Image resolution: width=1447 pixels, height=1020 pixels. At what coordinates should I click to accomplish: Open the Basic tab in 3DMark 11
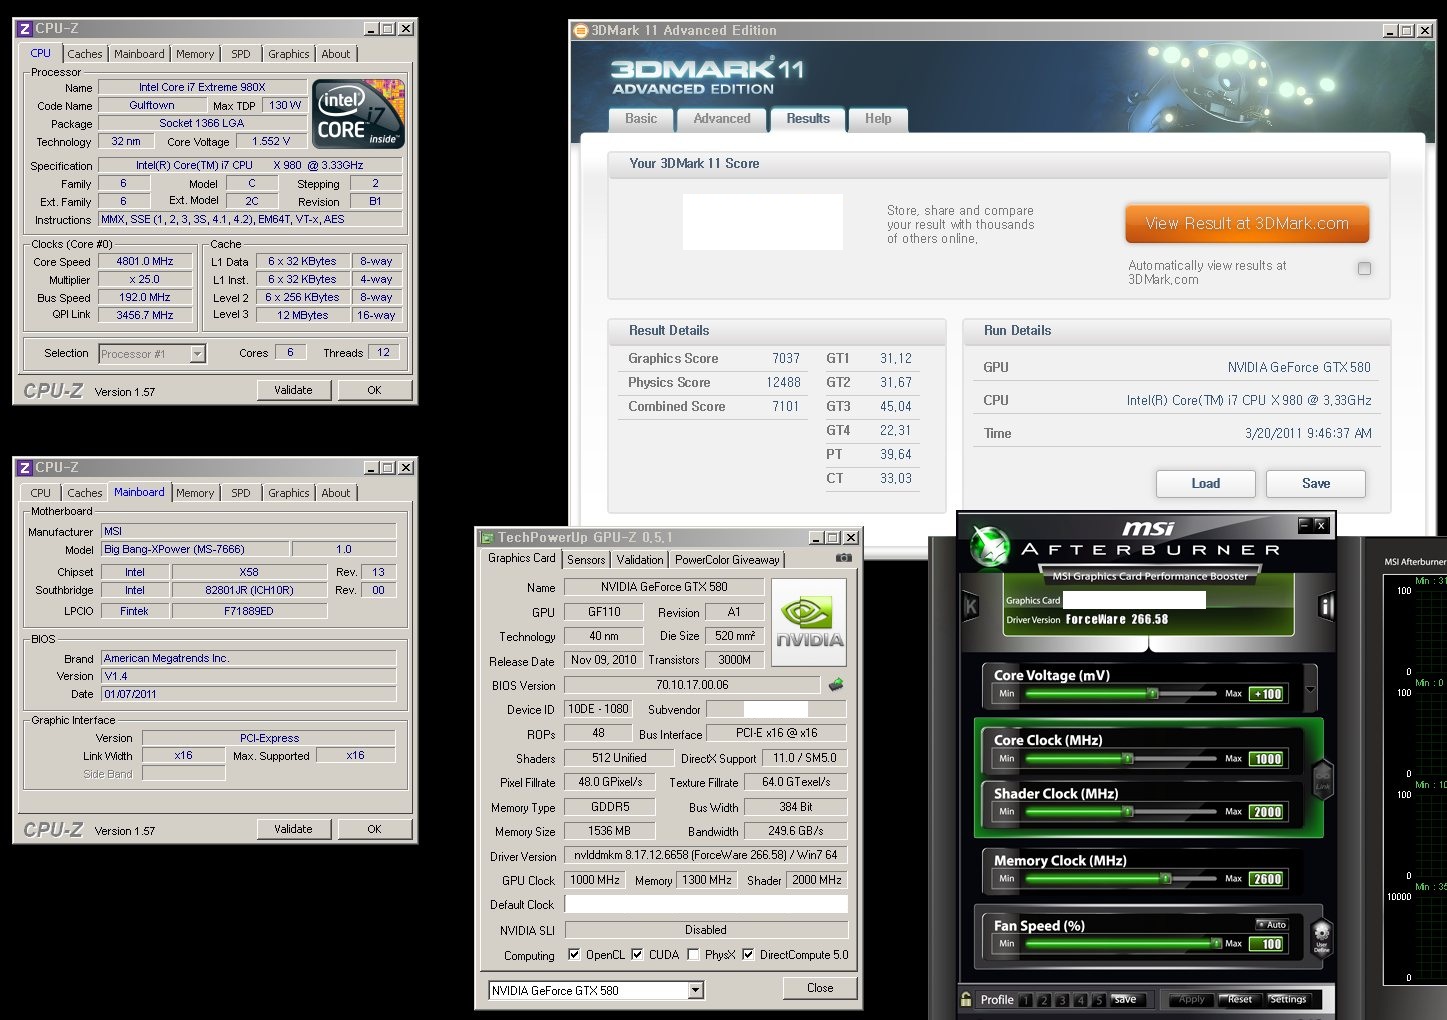point(641,118)
